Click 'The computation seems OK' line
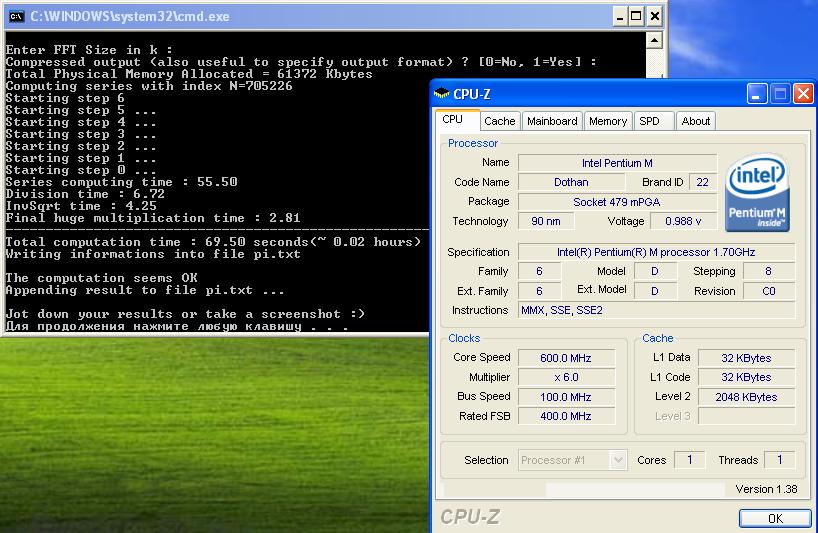 tap(102, 278)
